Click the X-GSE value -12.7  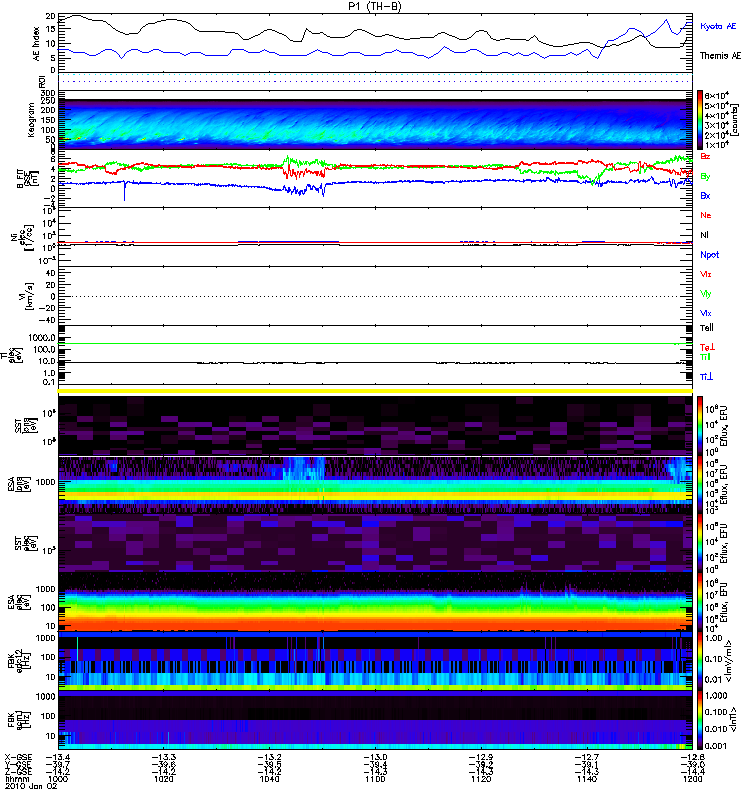(587, 757)
